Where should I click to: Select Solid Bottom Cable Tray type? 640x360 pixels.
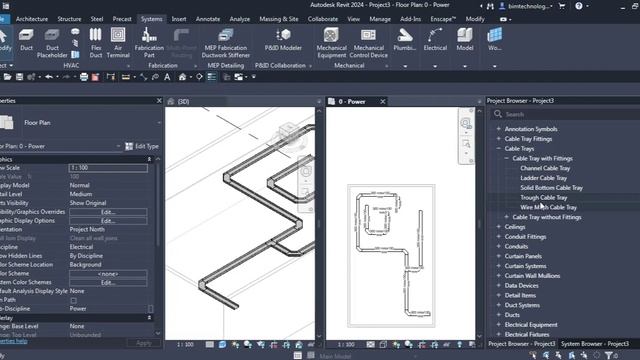click(x=551, y=187)
